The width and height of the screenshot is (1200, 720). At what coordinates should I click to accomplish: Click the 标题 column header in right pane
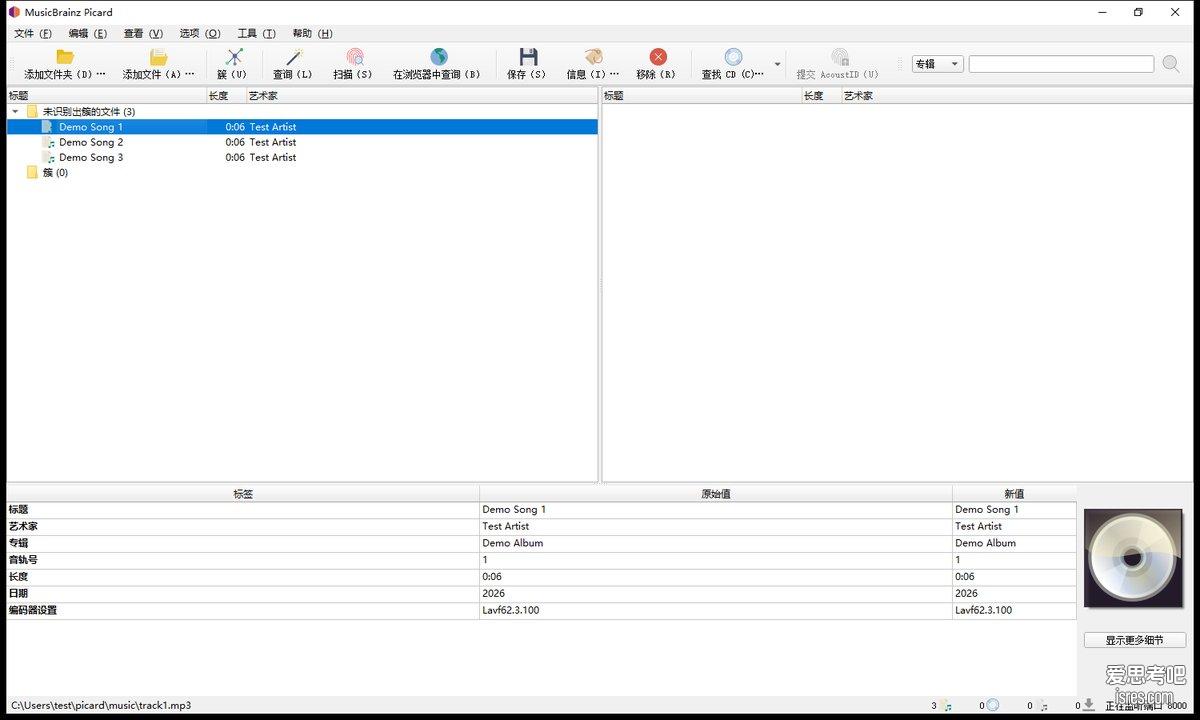[702, 96]
